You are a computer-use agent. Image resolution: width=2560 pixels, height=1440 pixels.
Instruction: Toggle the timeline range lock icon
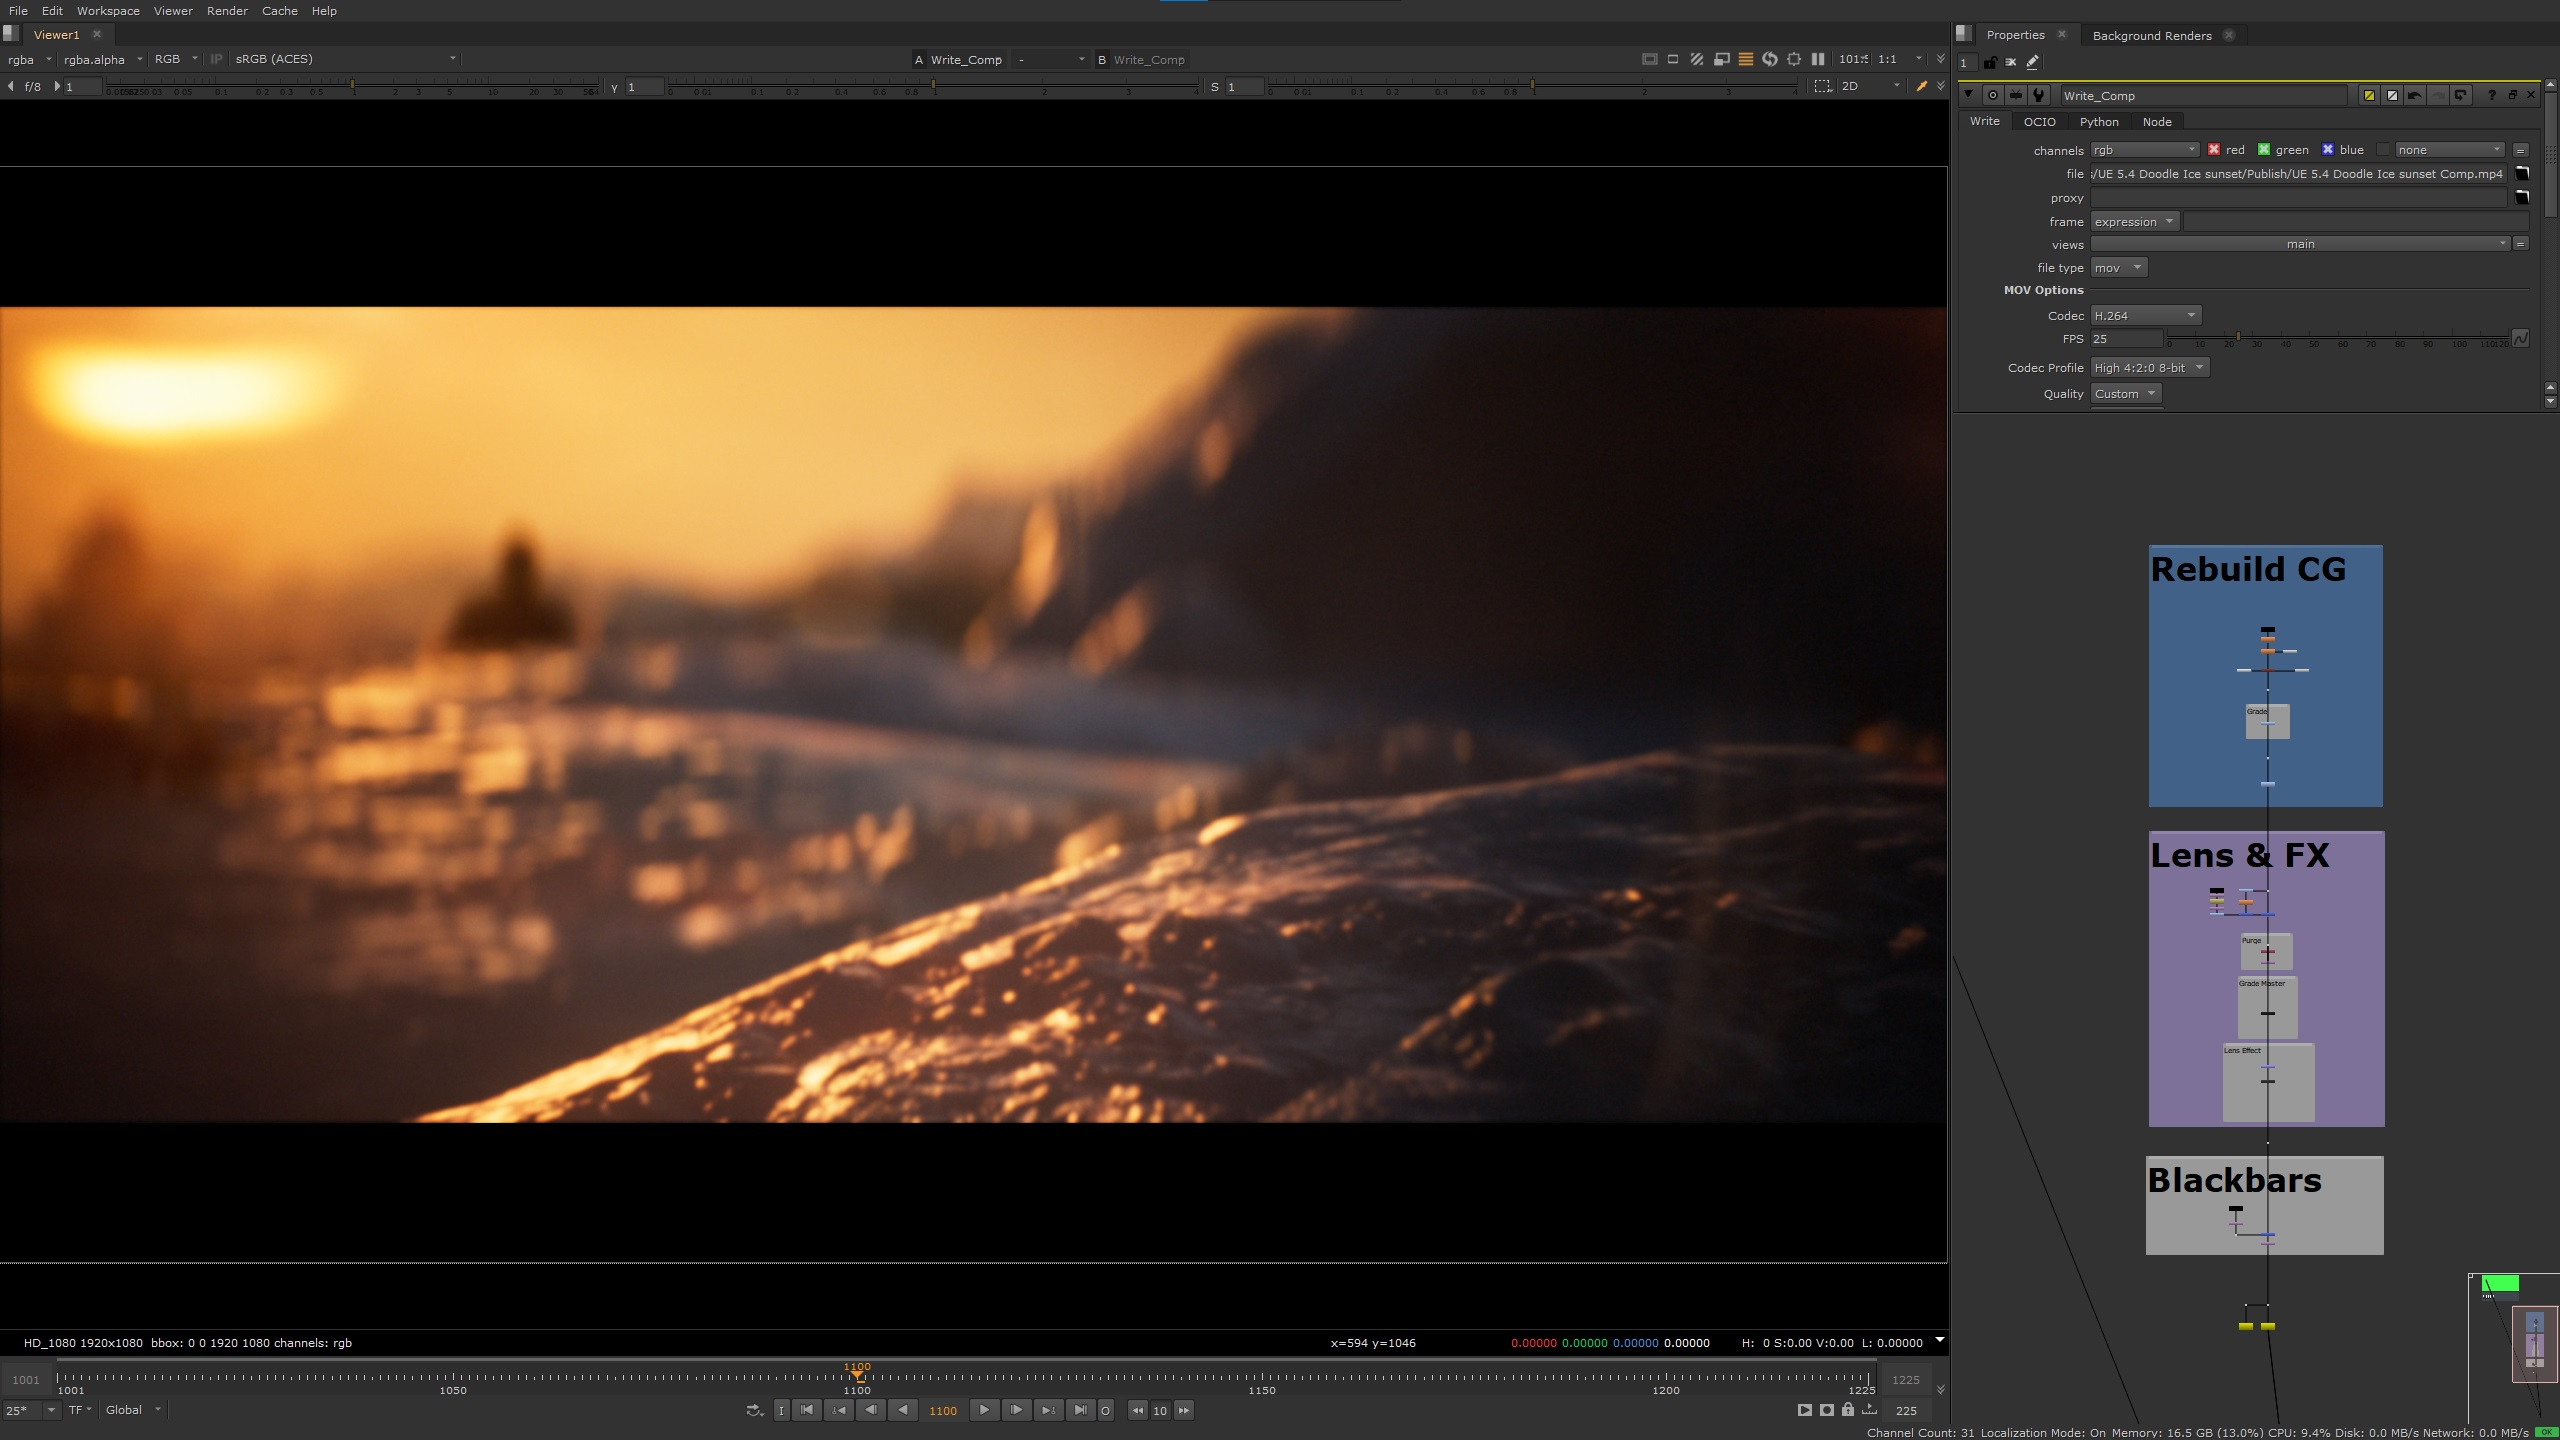coord(1848,1410)
